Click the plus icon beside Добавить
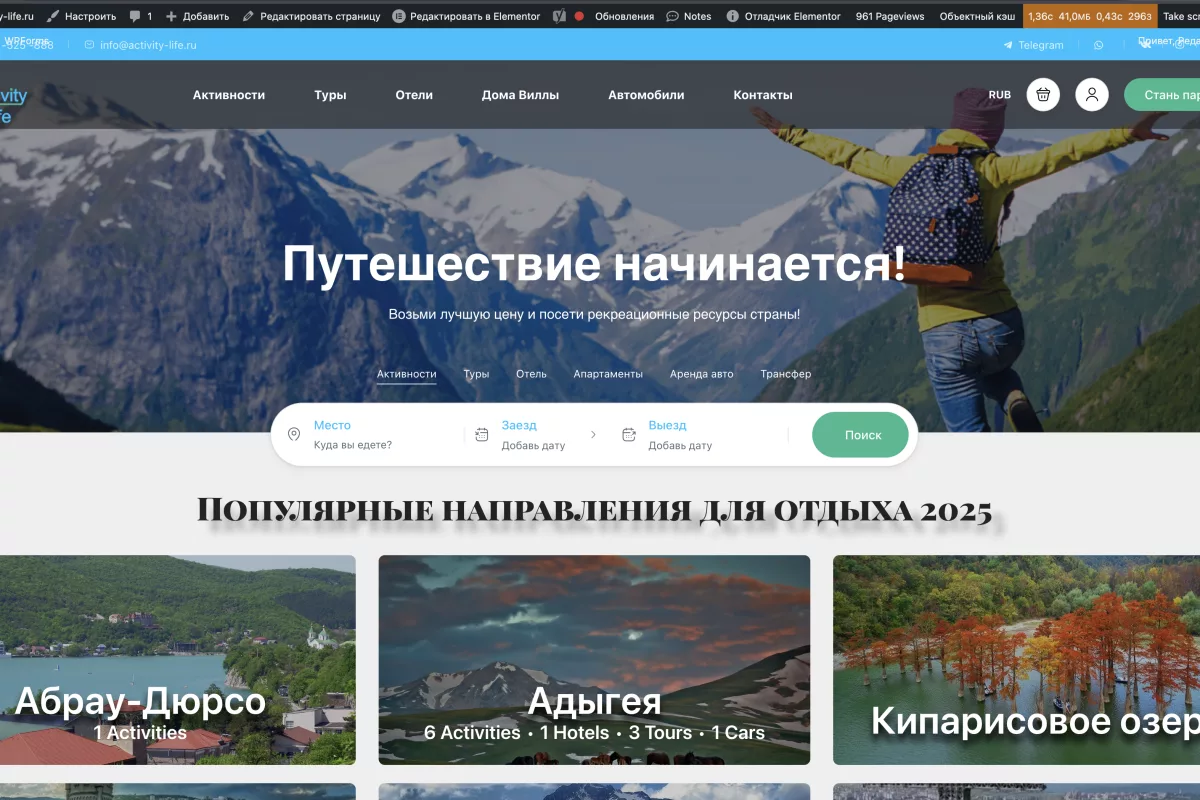1200x800 pixels. (171, 16)
